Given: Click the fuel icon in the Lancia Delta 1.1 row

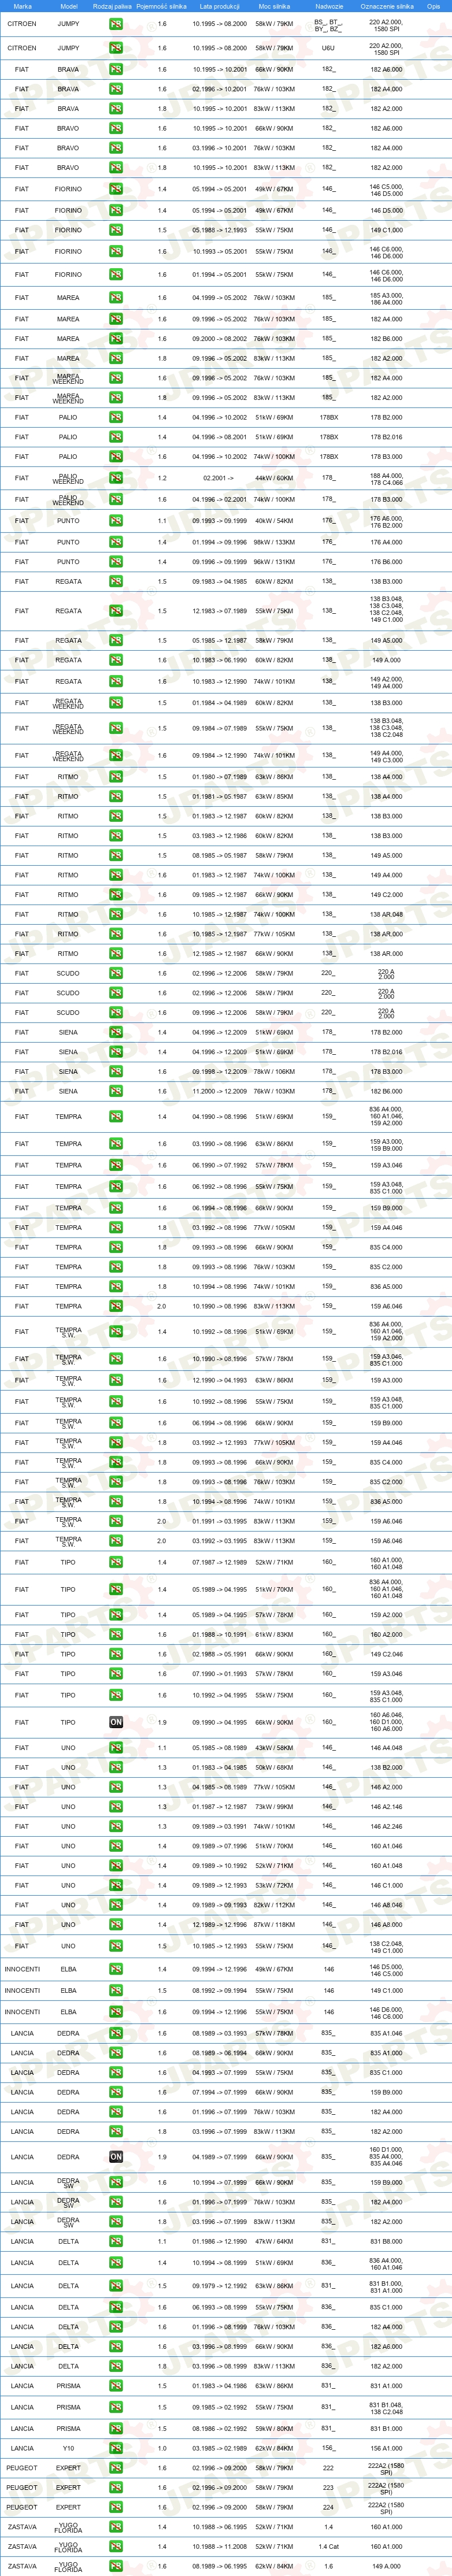Looking at the screenshot, I should (116, 2241).
